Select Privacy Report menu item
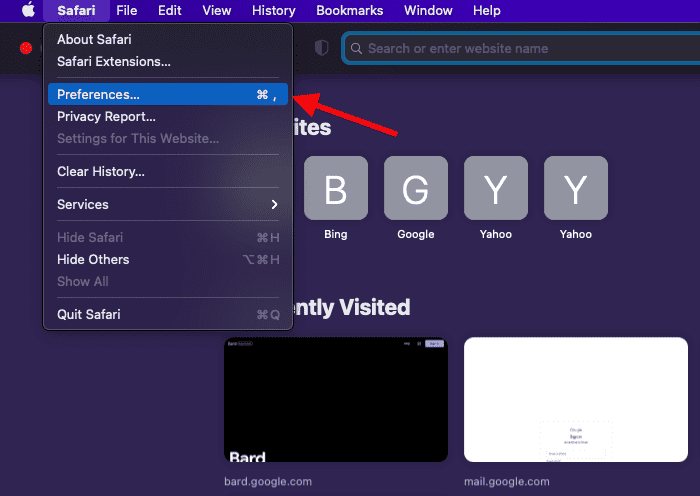This screenshot has height=496, width=700. click(x=106, y=117)
